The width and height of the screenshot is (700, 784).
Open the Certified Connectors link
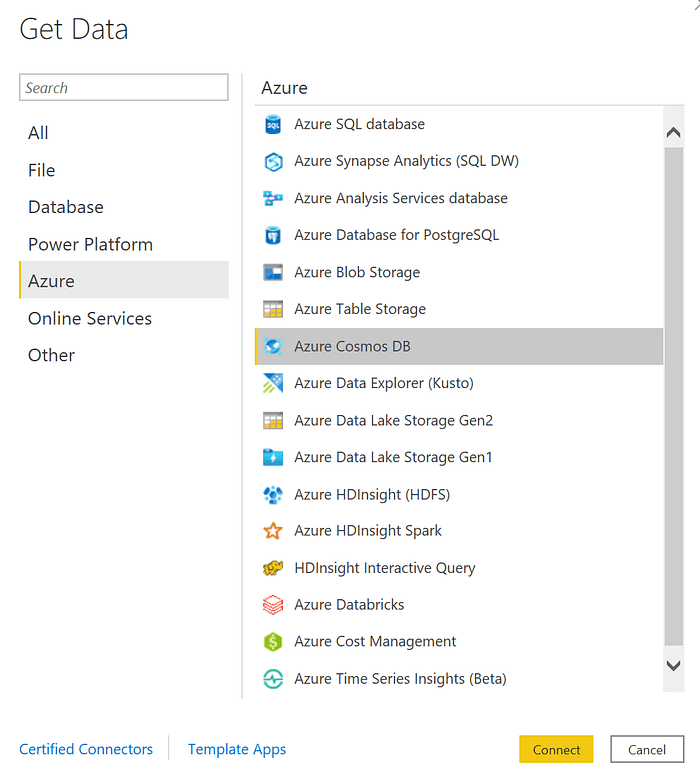pos(86,749)
